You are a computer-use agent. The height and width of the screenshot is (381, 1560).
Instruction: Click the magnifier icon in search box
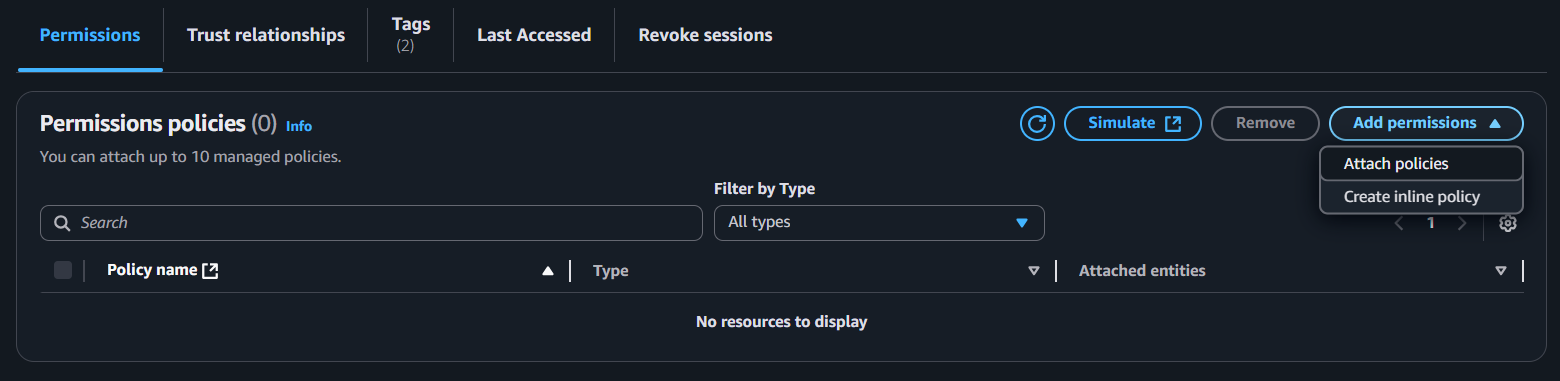pos(62,223)
